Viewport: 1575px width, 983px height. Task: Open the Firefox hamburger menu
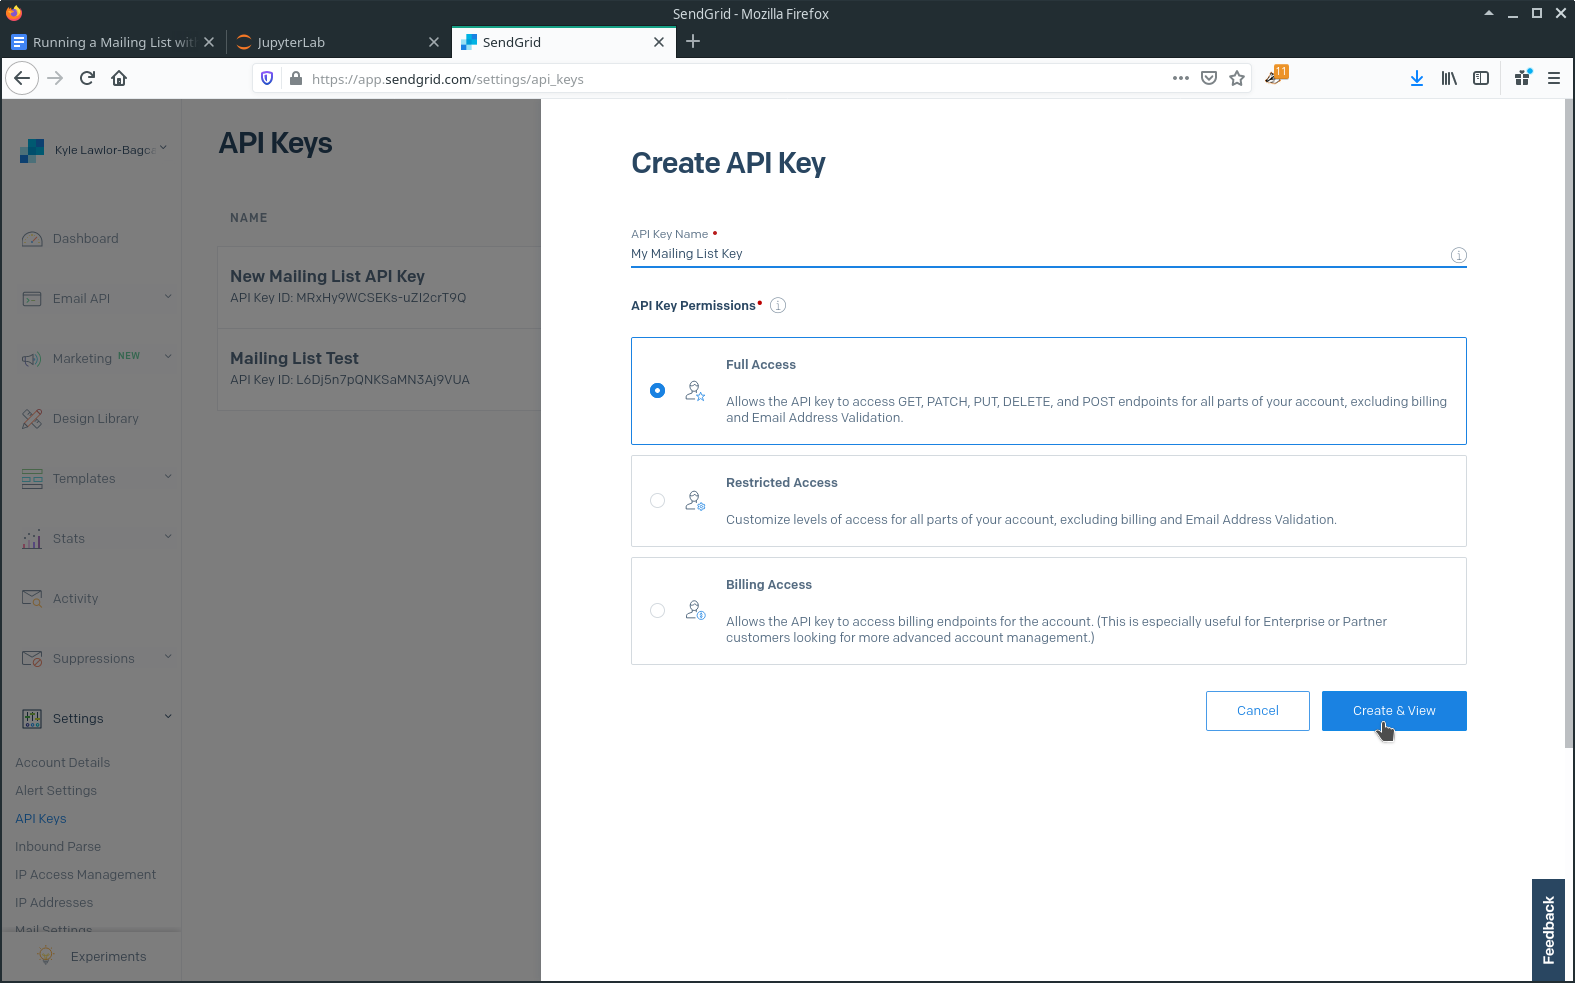(x=1554, y=78)
